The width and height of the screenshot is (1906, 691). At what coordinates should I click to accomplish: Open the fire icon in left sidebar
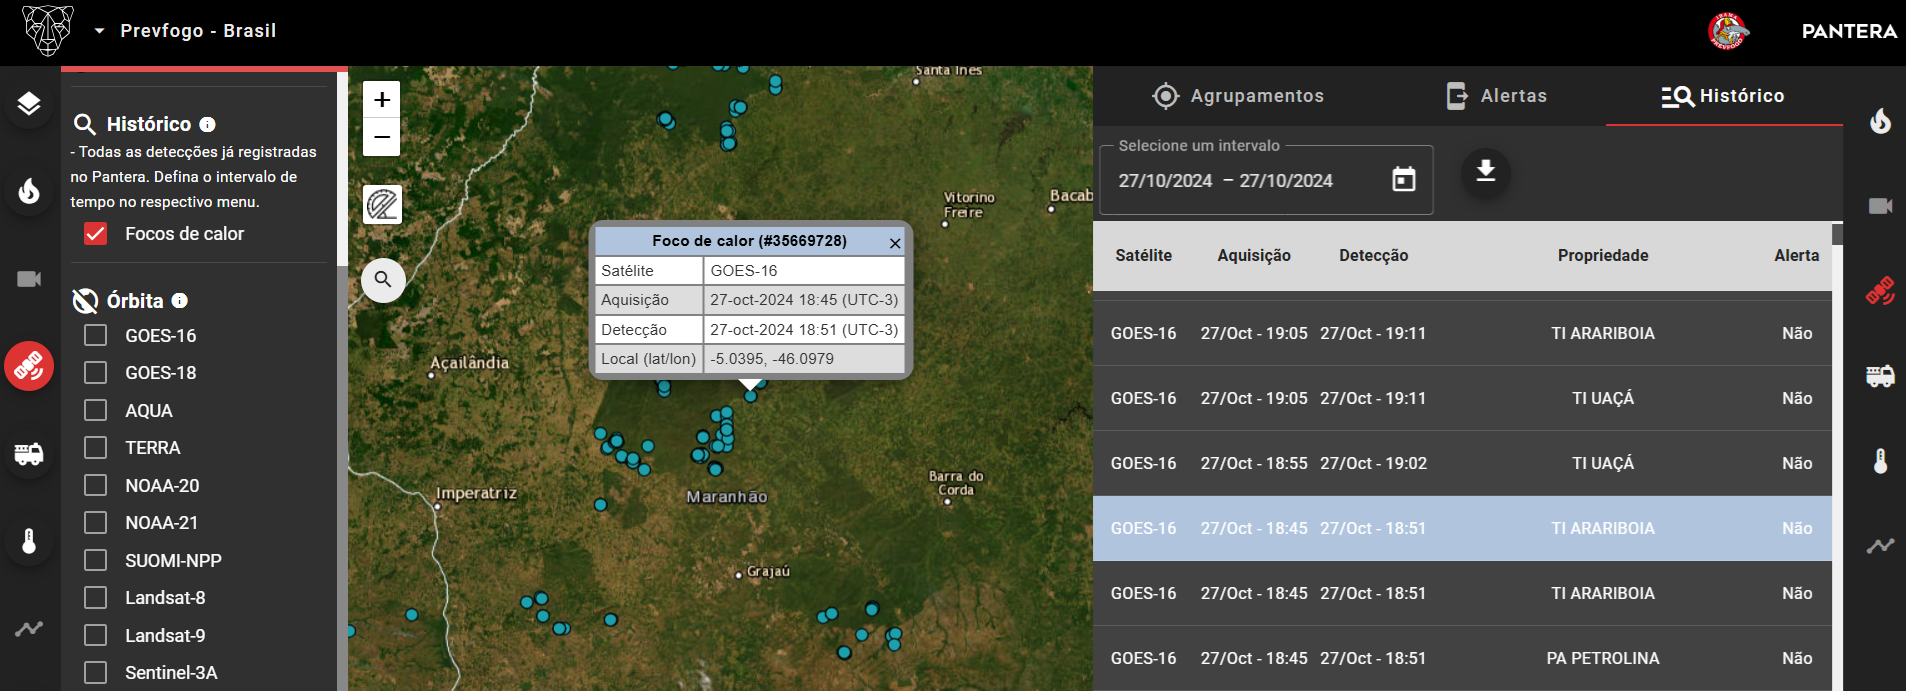pyautogui.click(x=29, y=191)
